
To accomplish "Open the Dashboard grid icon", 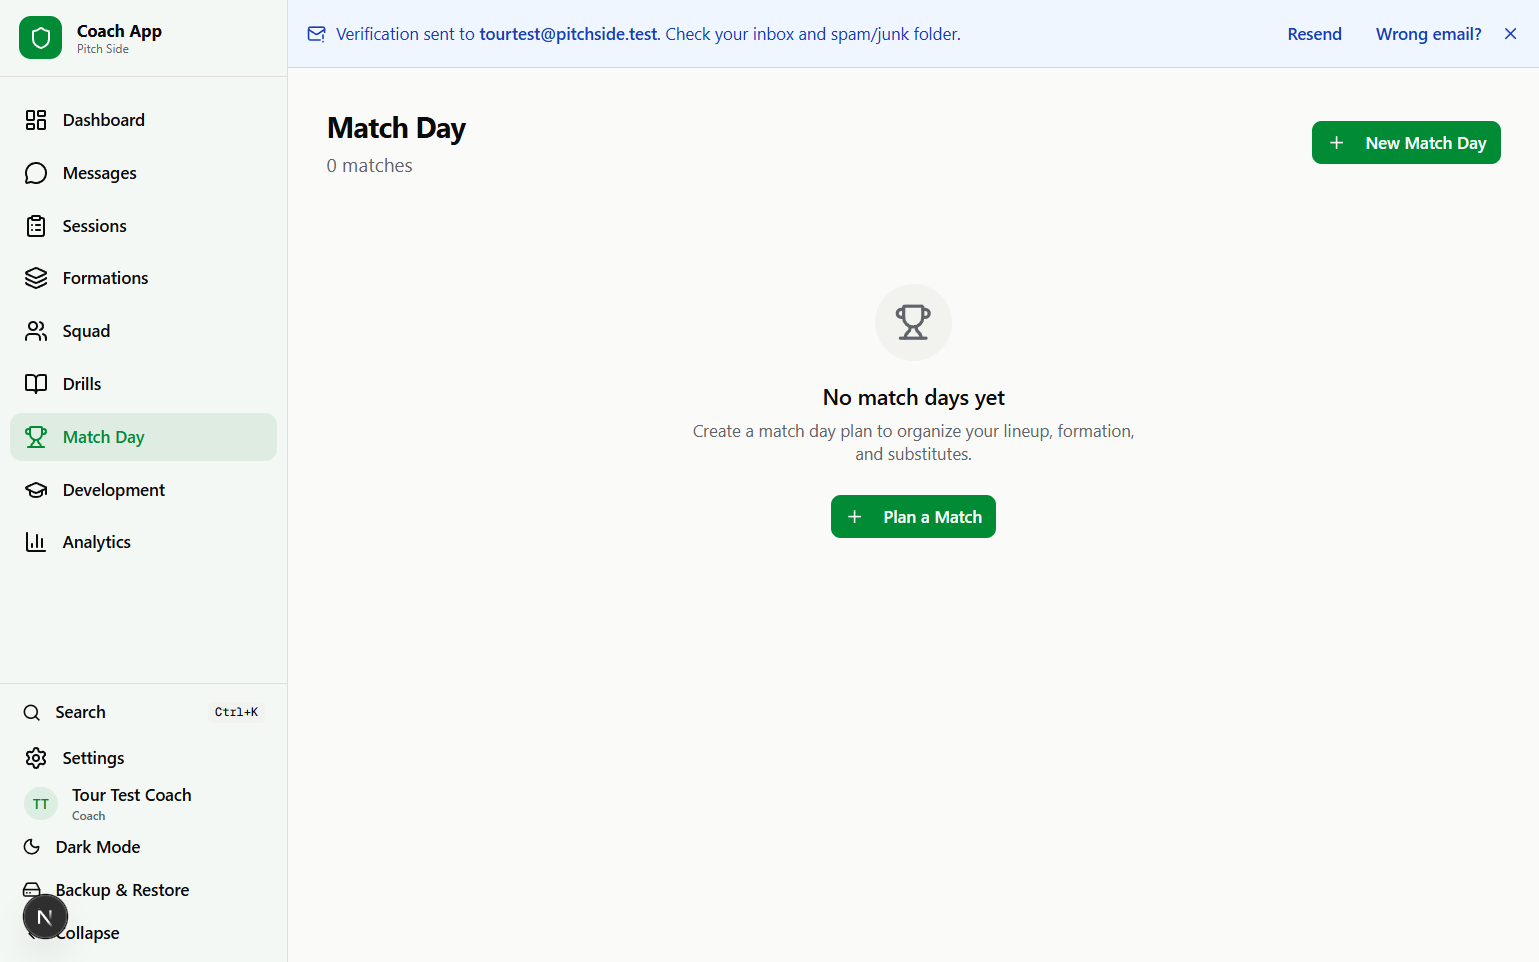I will click(x=36, y=120).
